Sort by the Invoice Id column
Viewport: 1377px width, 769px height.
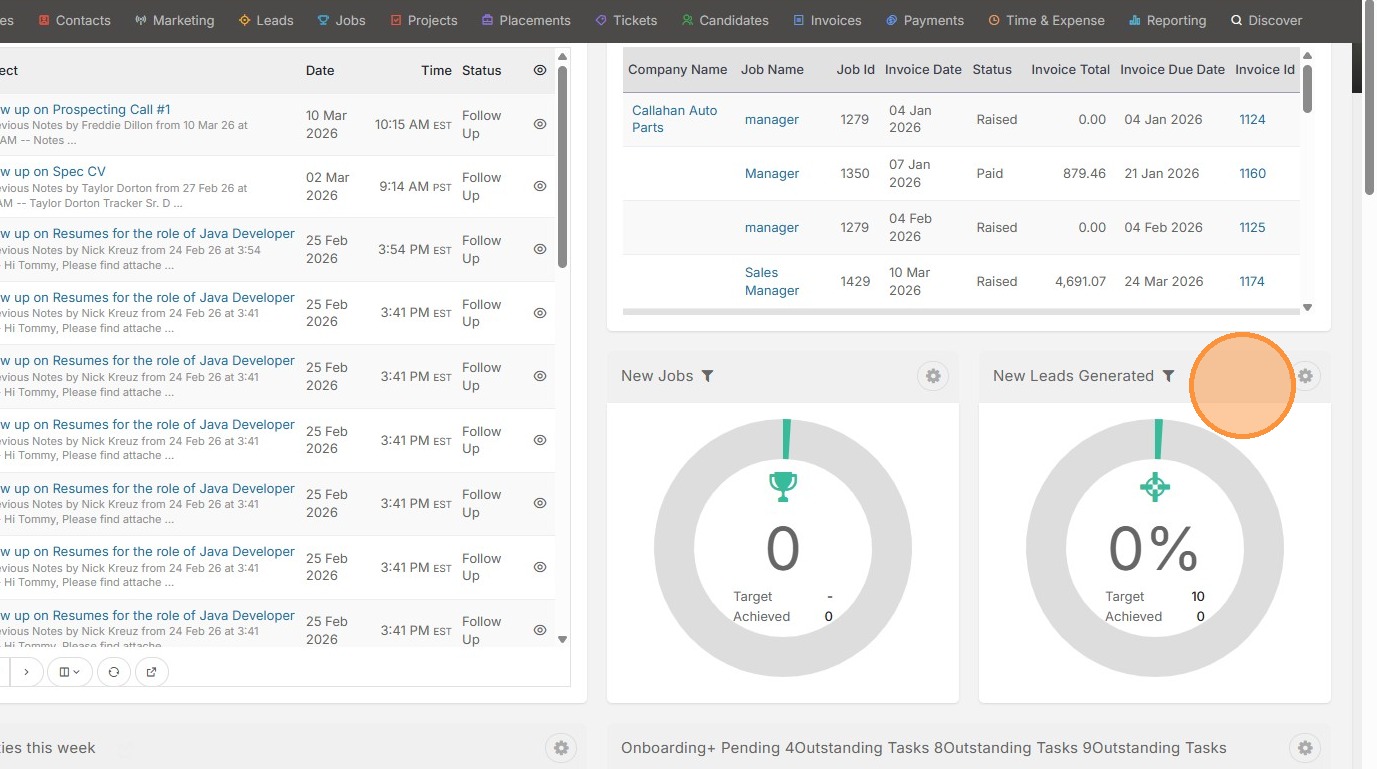[1265, 69]
